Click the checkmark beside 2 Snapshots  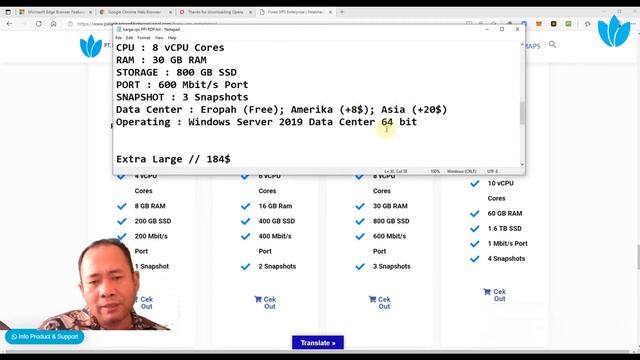245,267
